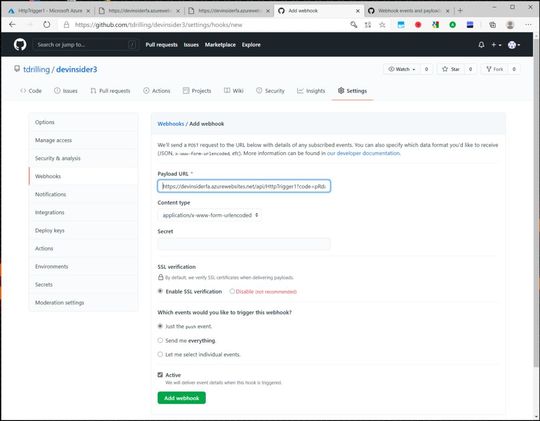Viewport: 540px width, 421px height.
Task: Choose Let me select individual events
Action: [160, 354]
